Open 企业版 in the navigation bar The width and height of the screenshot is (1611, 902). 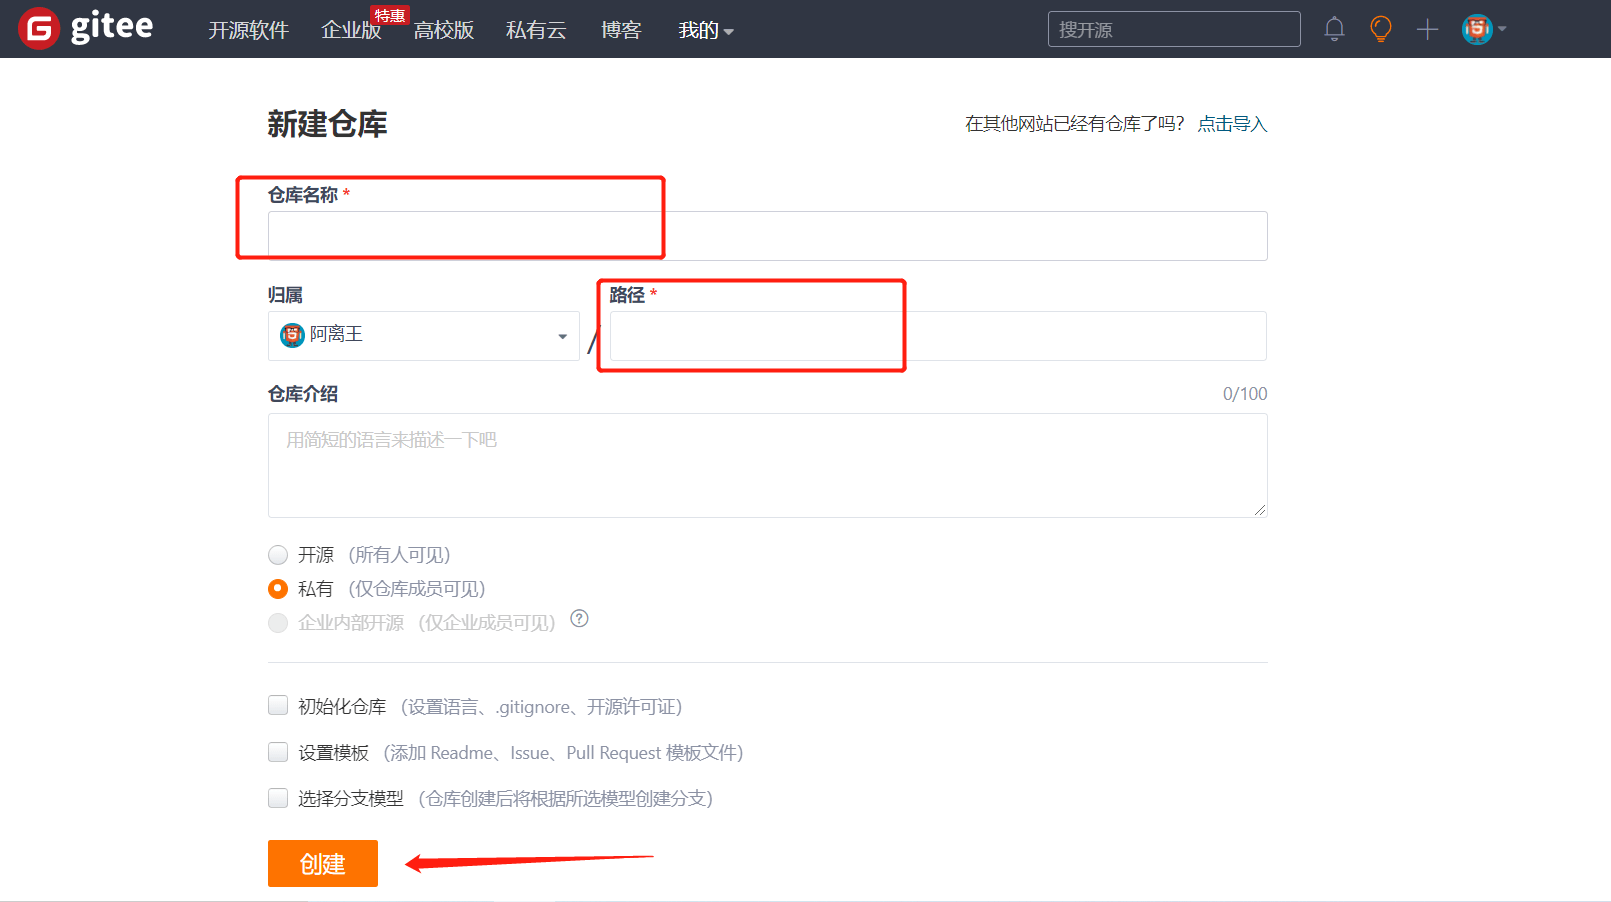click(x=351, y=30)
